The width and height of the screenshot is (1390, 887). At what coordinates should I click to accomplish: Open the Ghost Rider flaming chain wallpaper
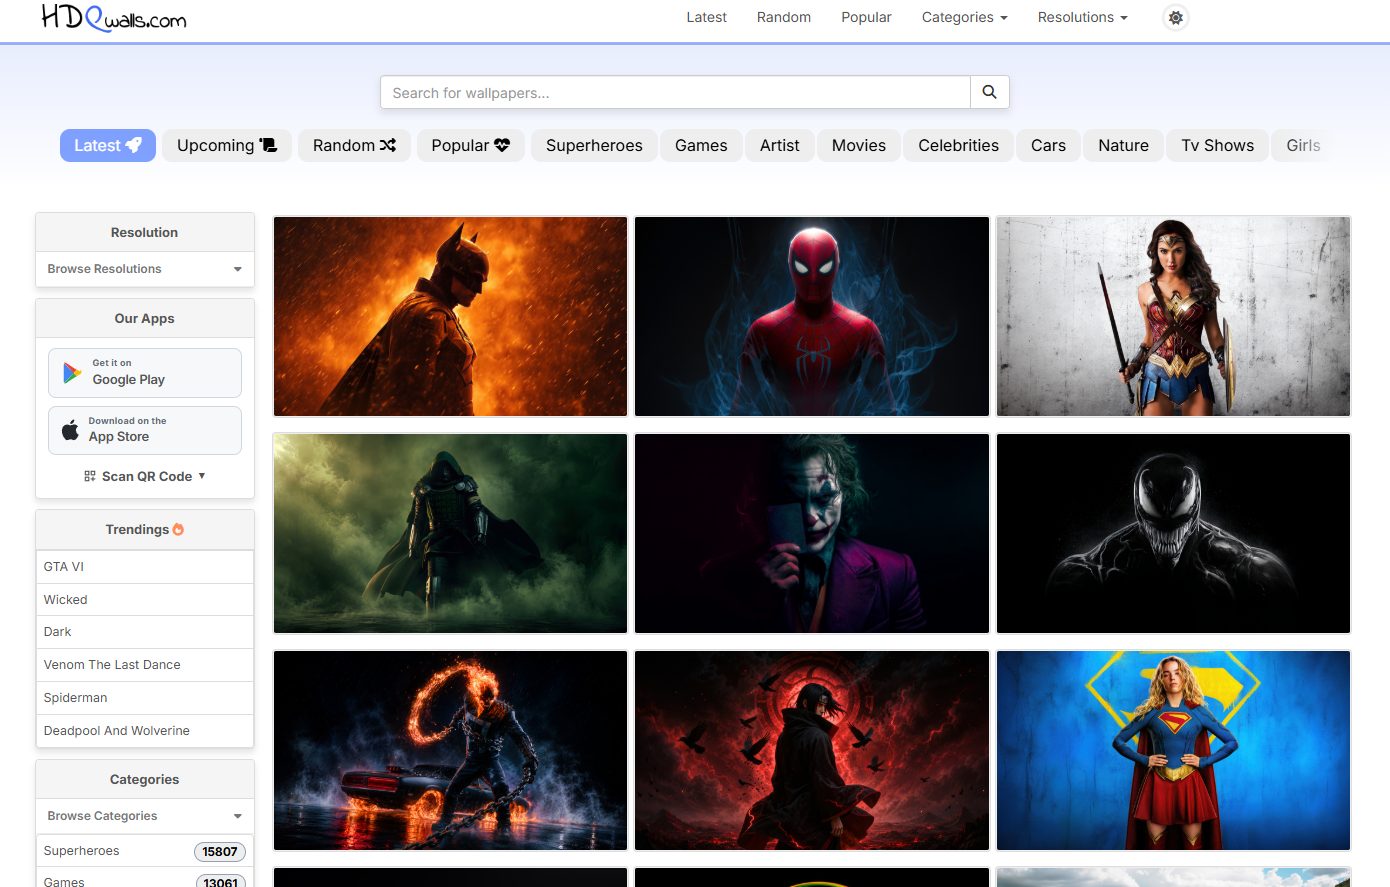[x=450, y=751]
